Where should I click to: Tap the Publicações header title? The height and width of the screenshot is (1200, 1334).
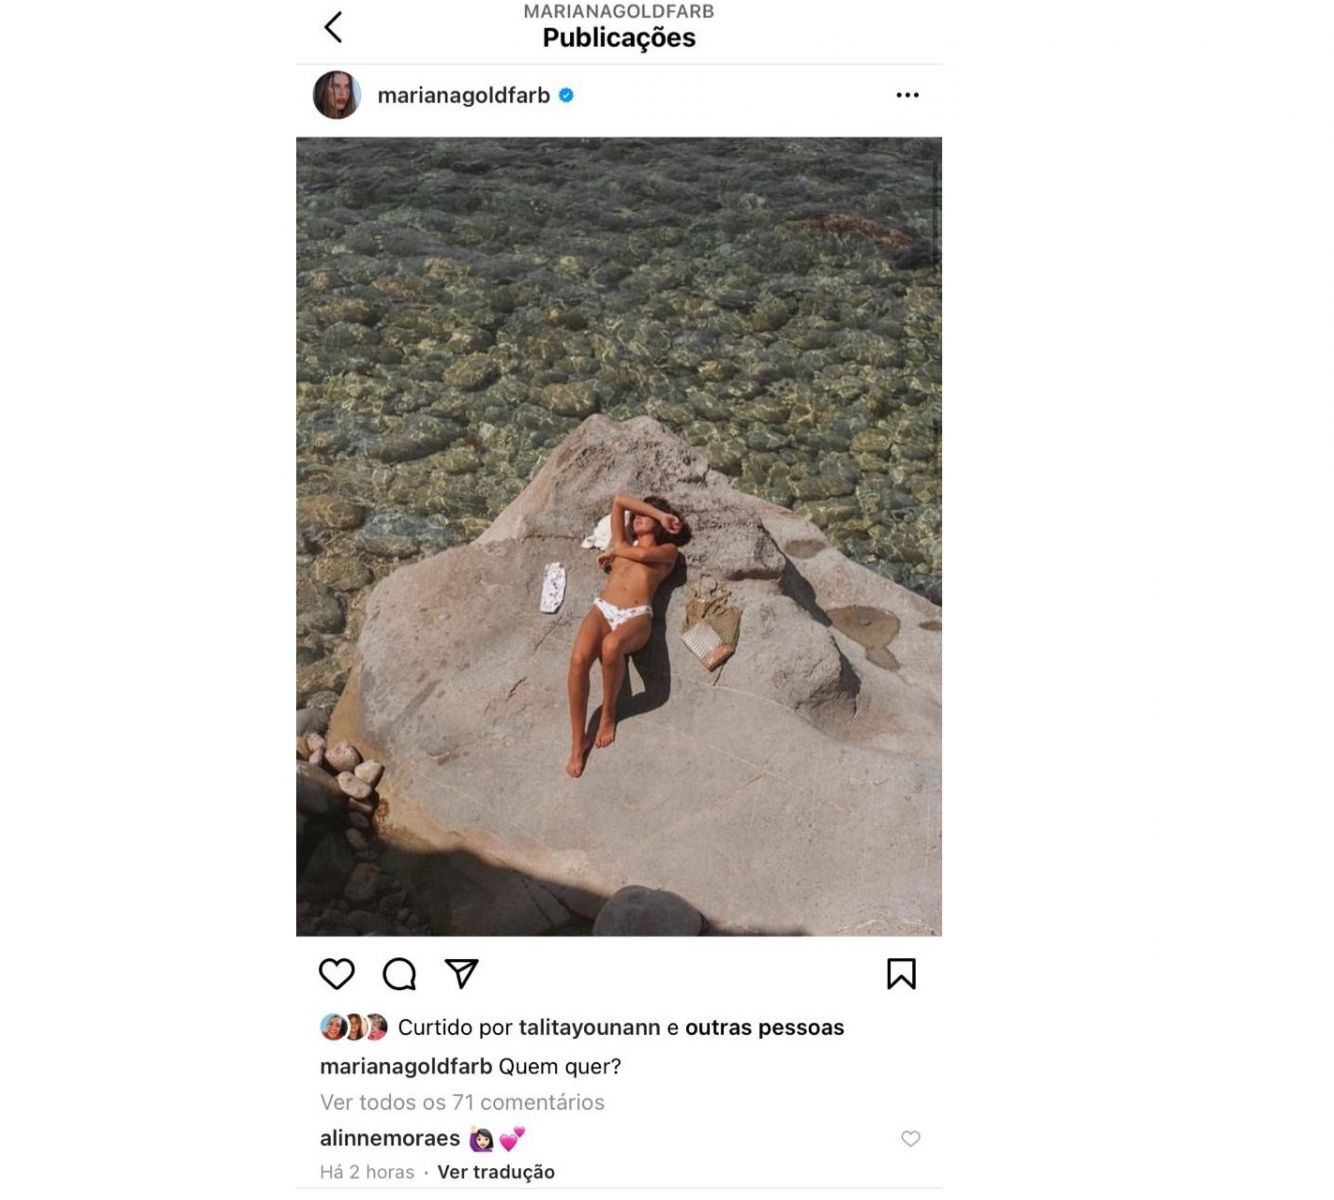click(x=619, y=38)
